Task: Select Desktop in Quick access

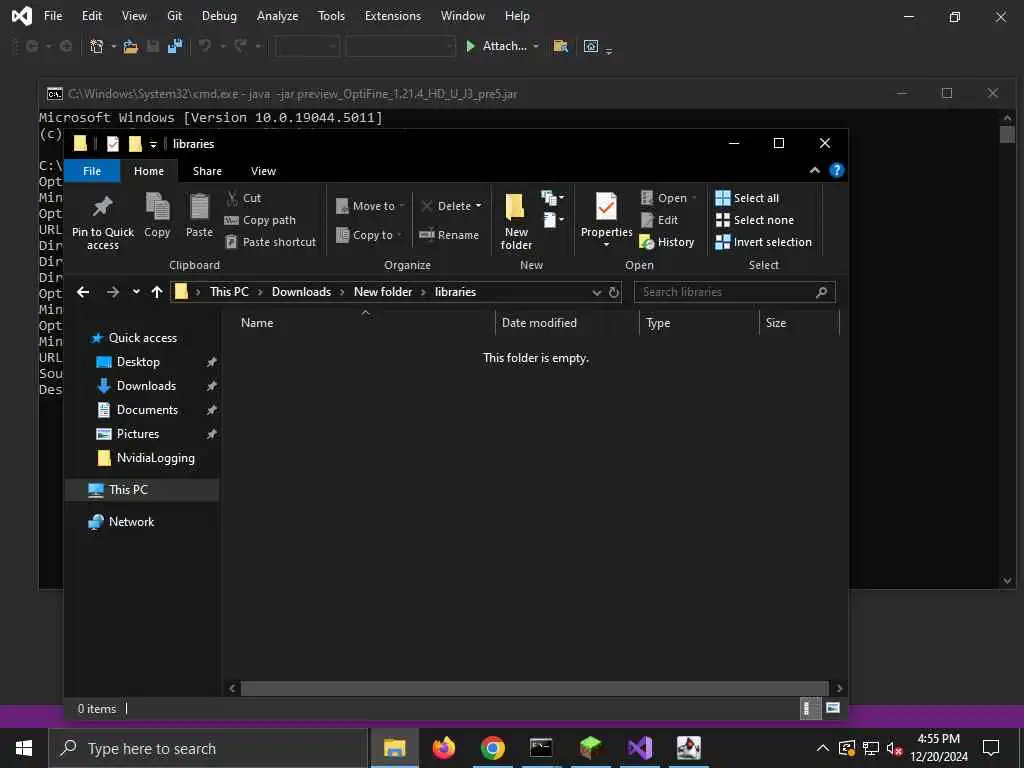Action: tap(138, 362)
